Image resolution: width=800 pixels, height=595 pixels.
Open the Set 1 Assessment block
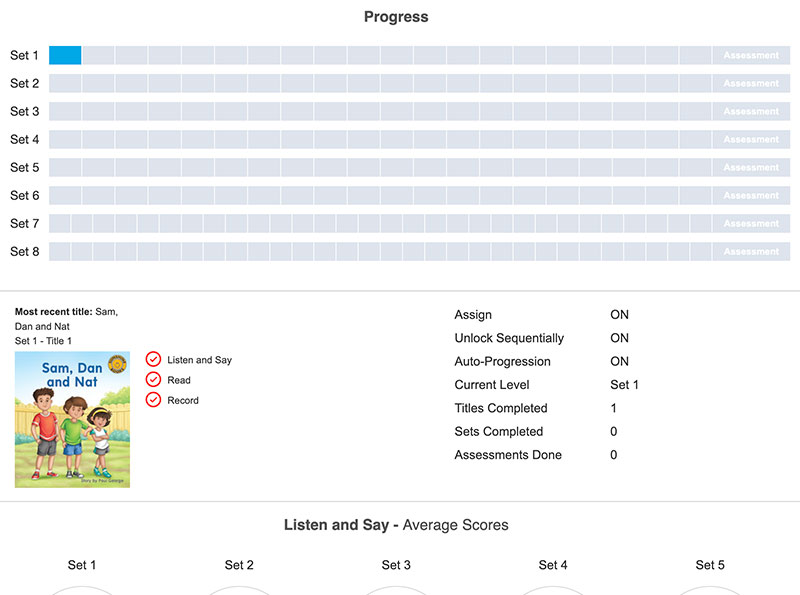pyautogui.click(x=751, y=56)
